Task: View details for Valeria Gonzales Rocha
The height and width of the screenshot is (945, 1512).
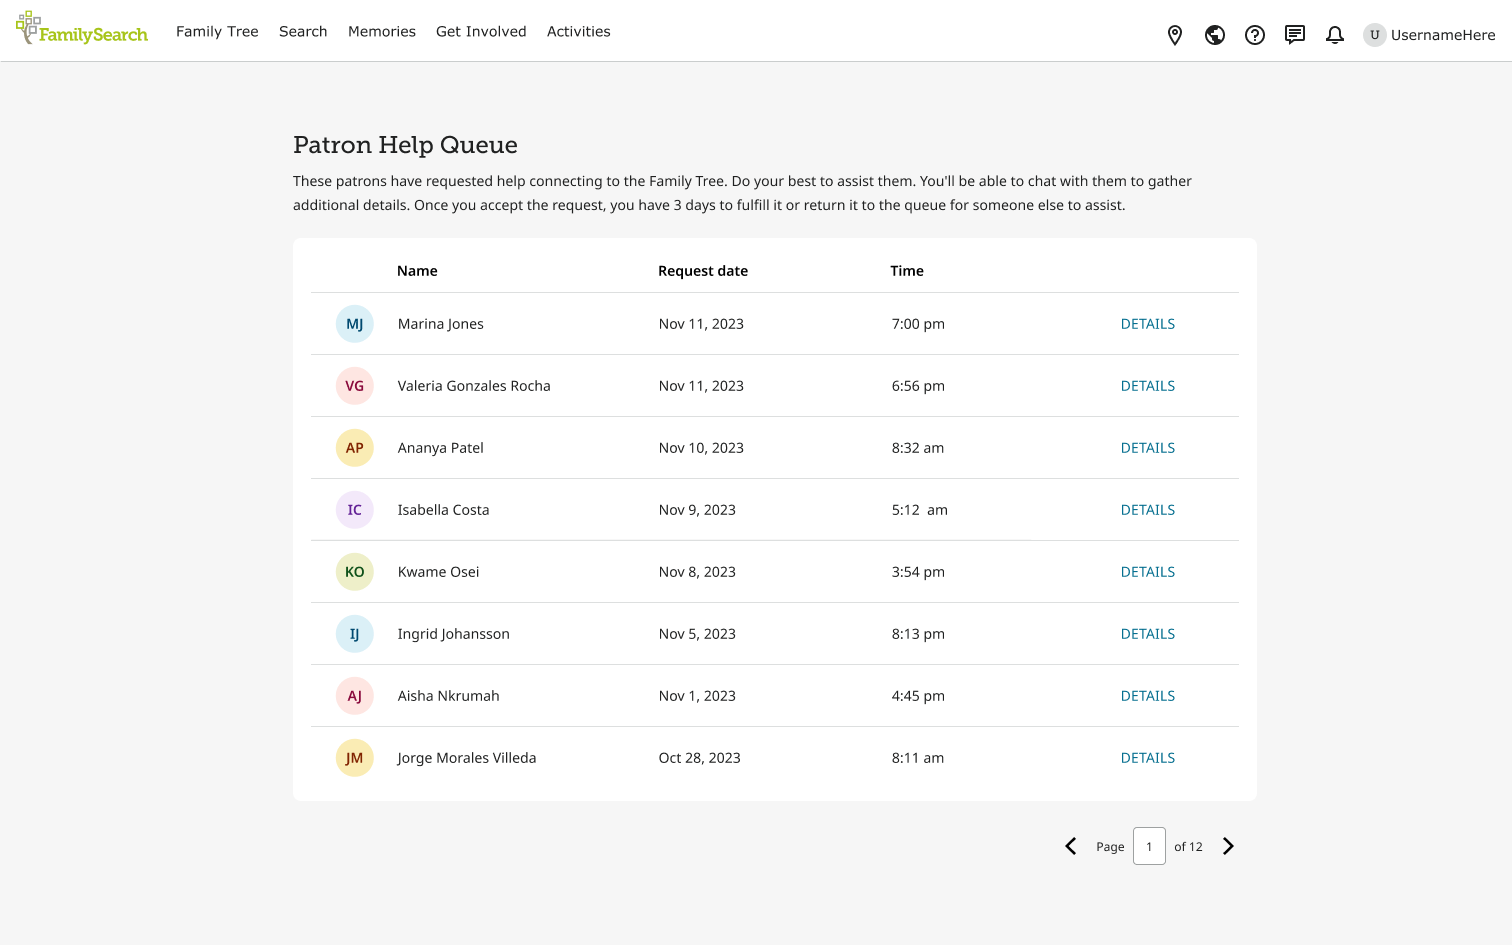Action: (1147, 386)
